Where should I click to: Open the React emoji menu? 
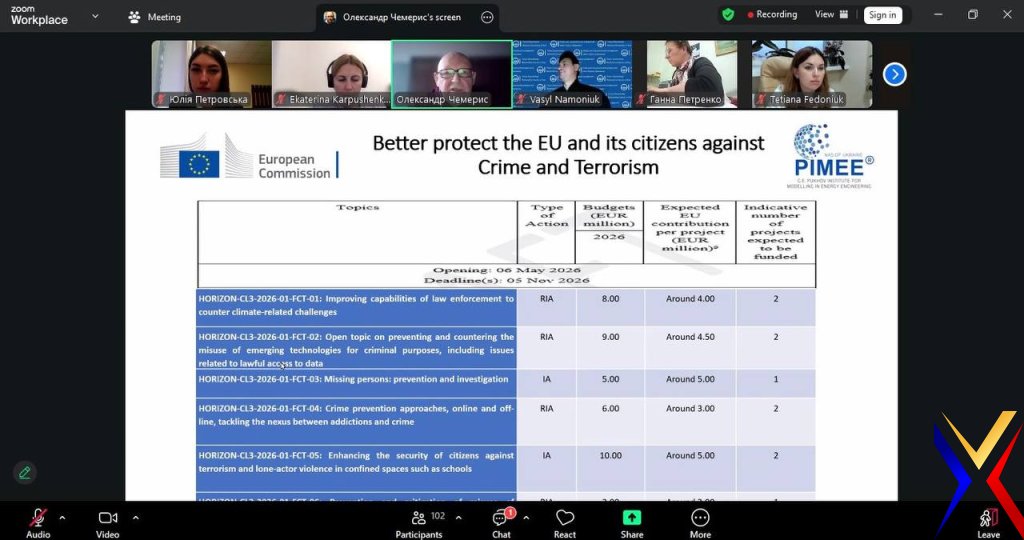point(565,519)
